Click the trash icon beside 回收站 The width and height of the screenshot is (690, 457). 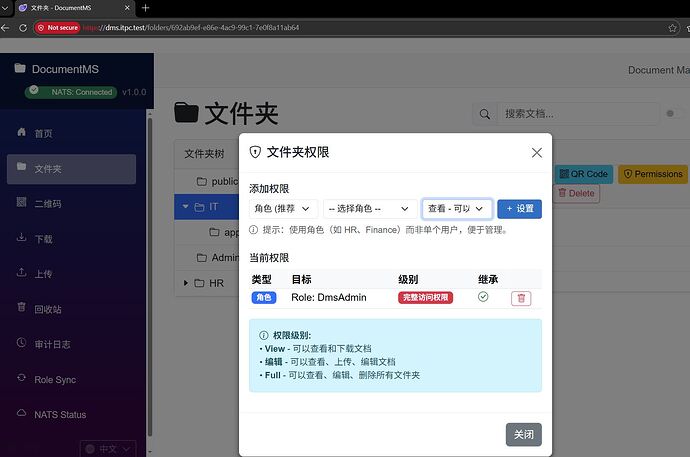pos(21,307)
